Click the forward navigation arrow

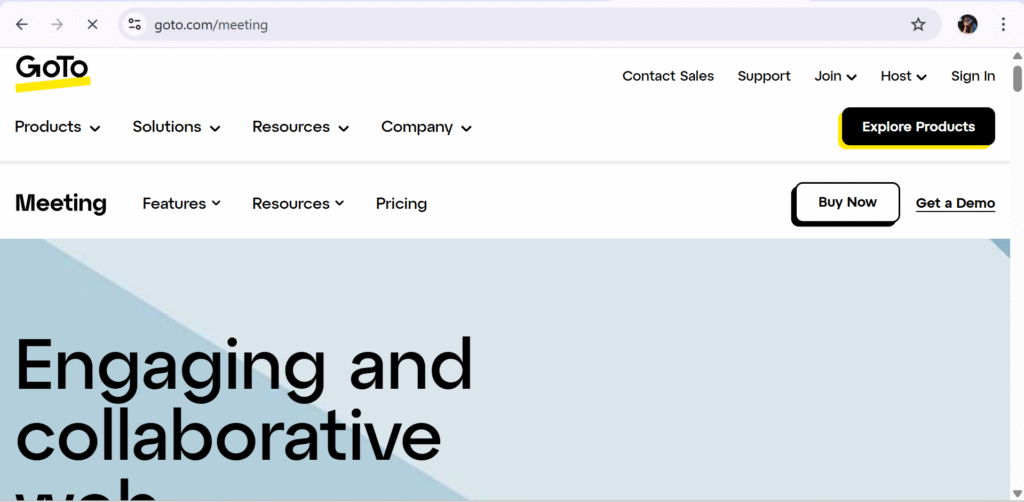click(x=57, y=25)
